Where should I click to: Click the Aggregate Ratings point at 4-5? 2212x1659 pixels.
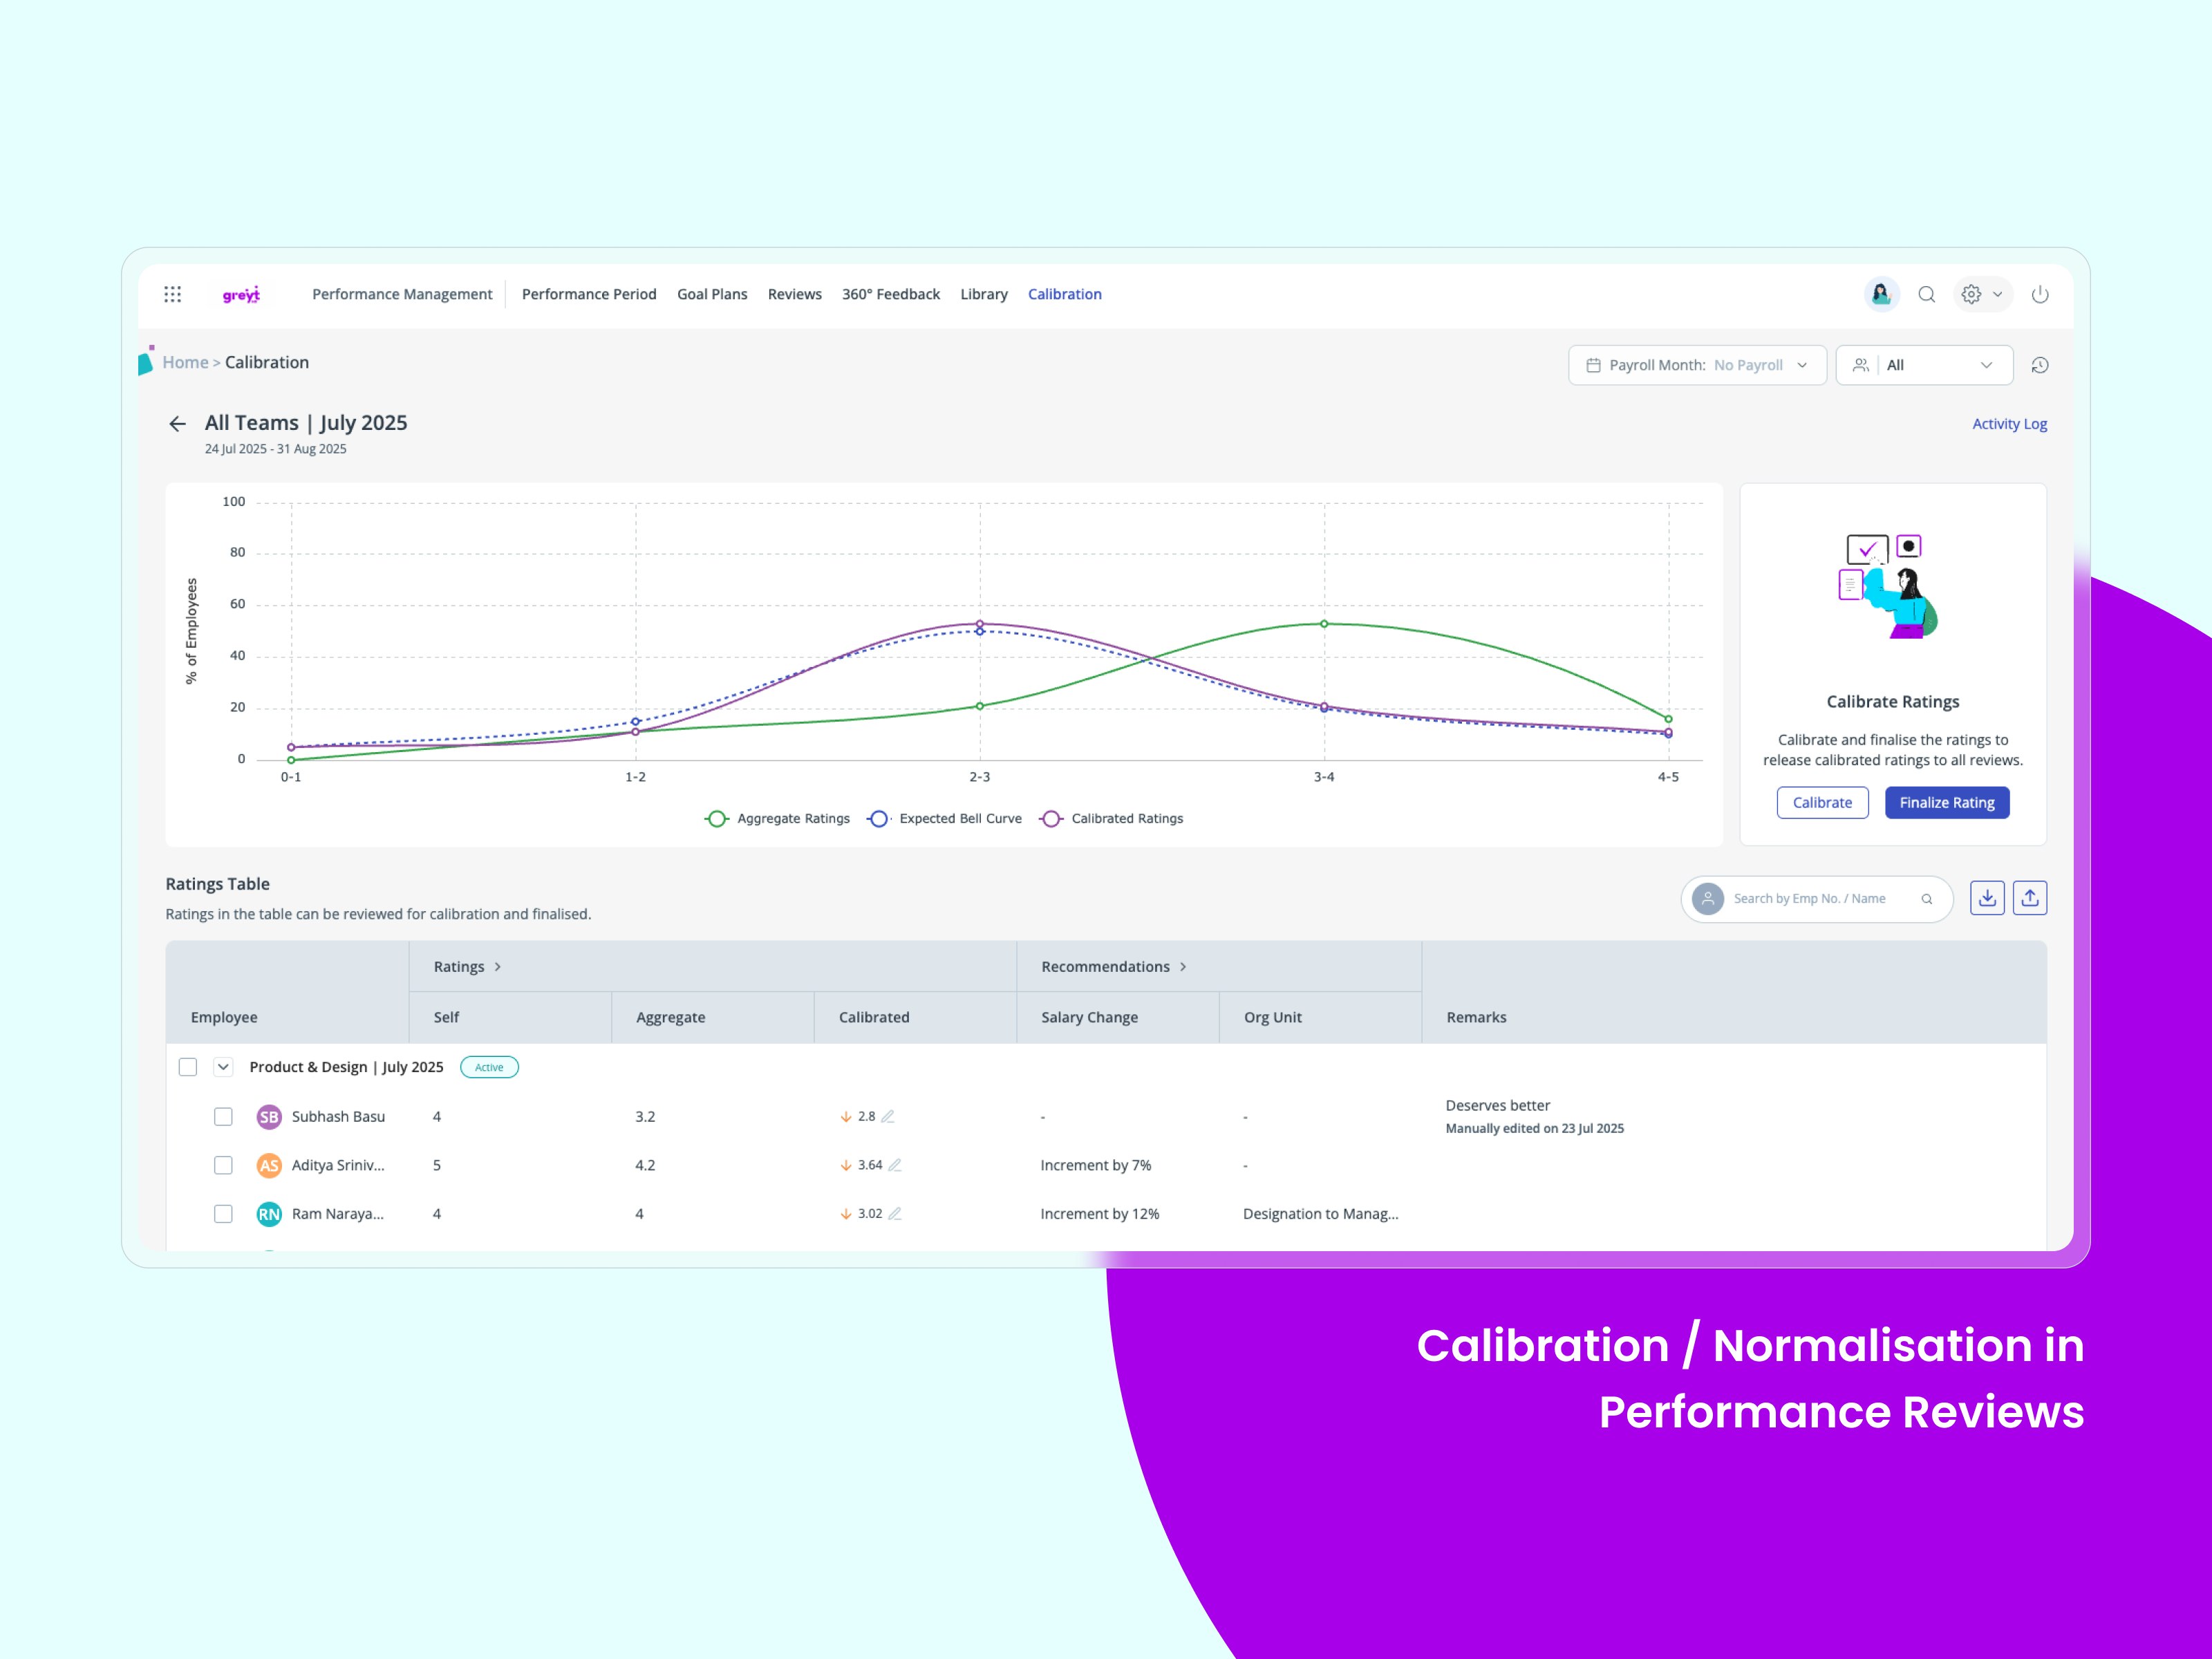1668,719
